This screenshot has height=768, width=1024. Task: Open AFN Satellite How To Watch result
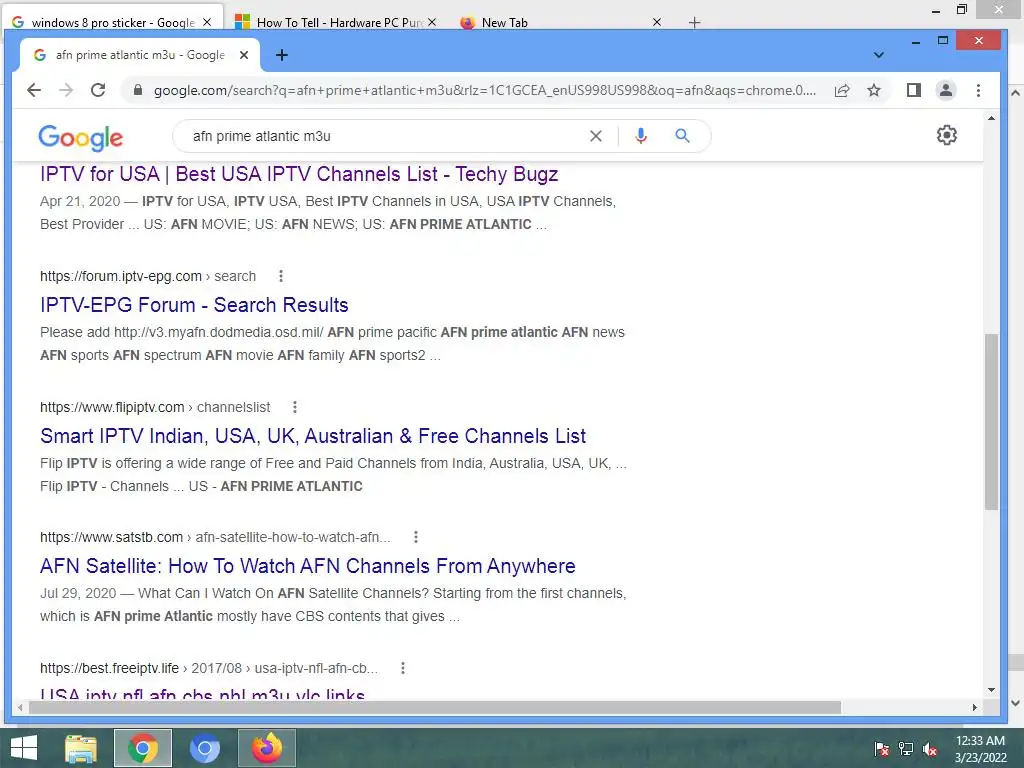pyautogui.click(x=308, y=566)
